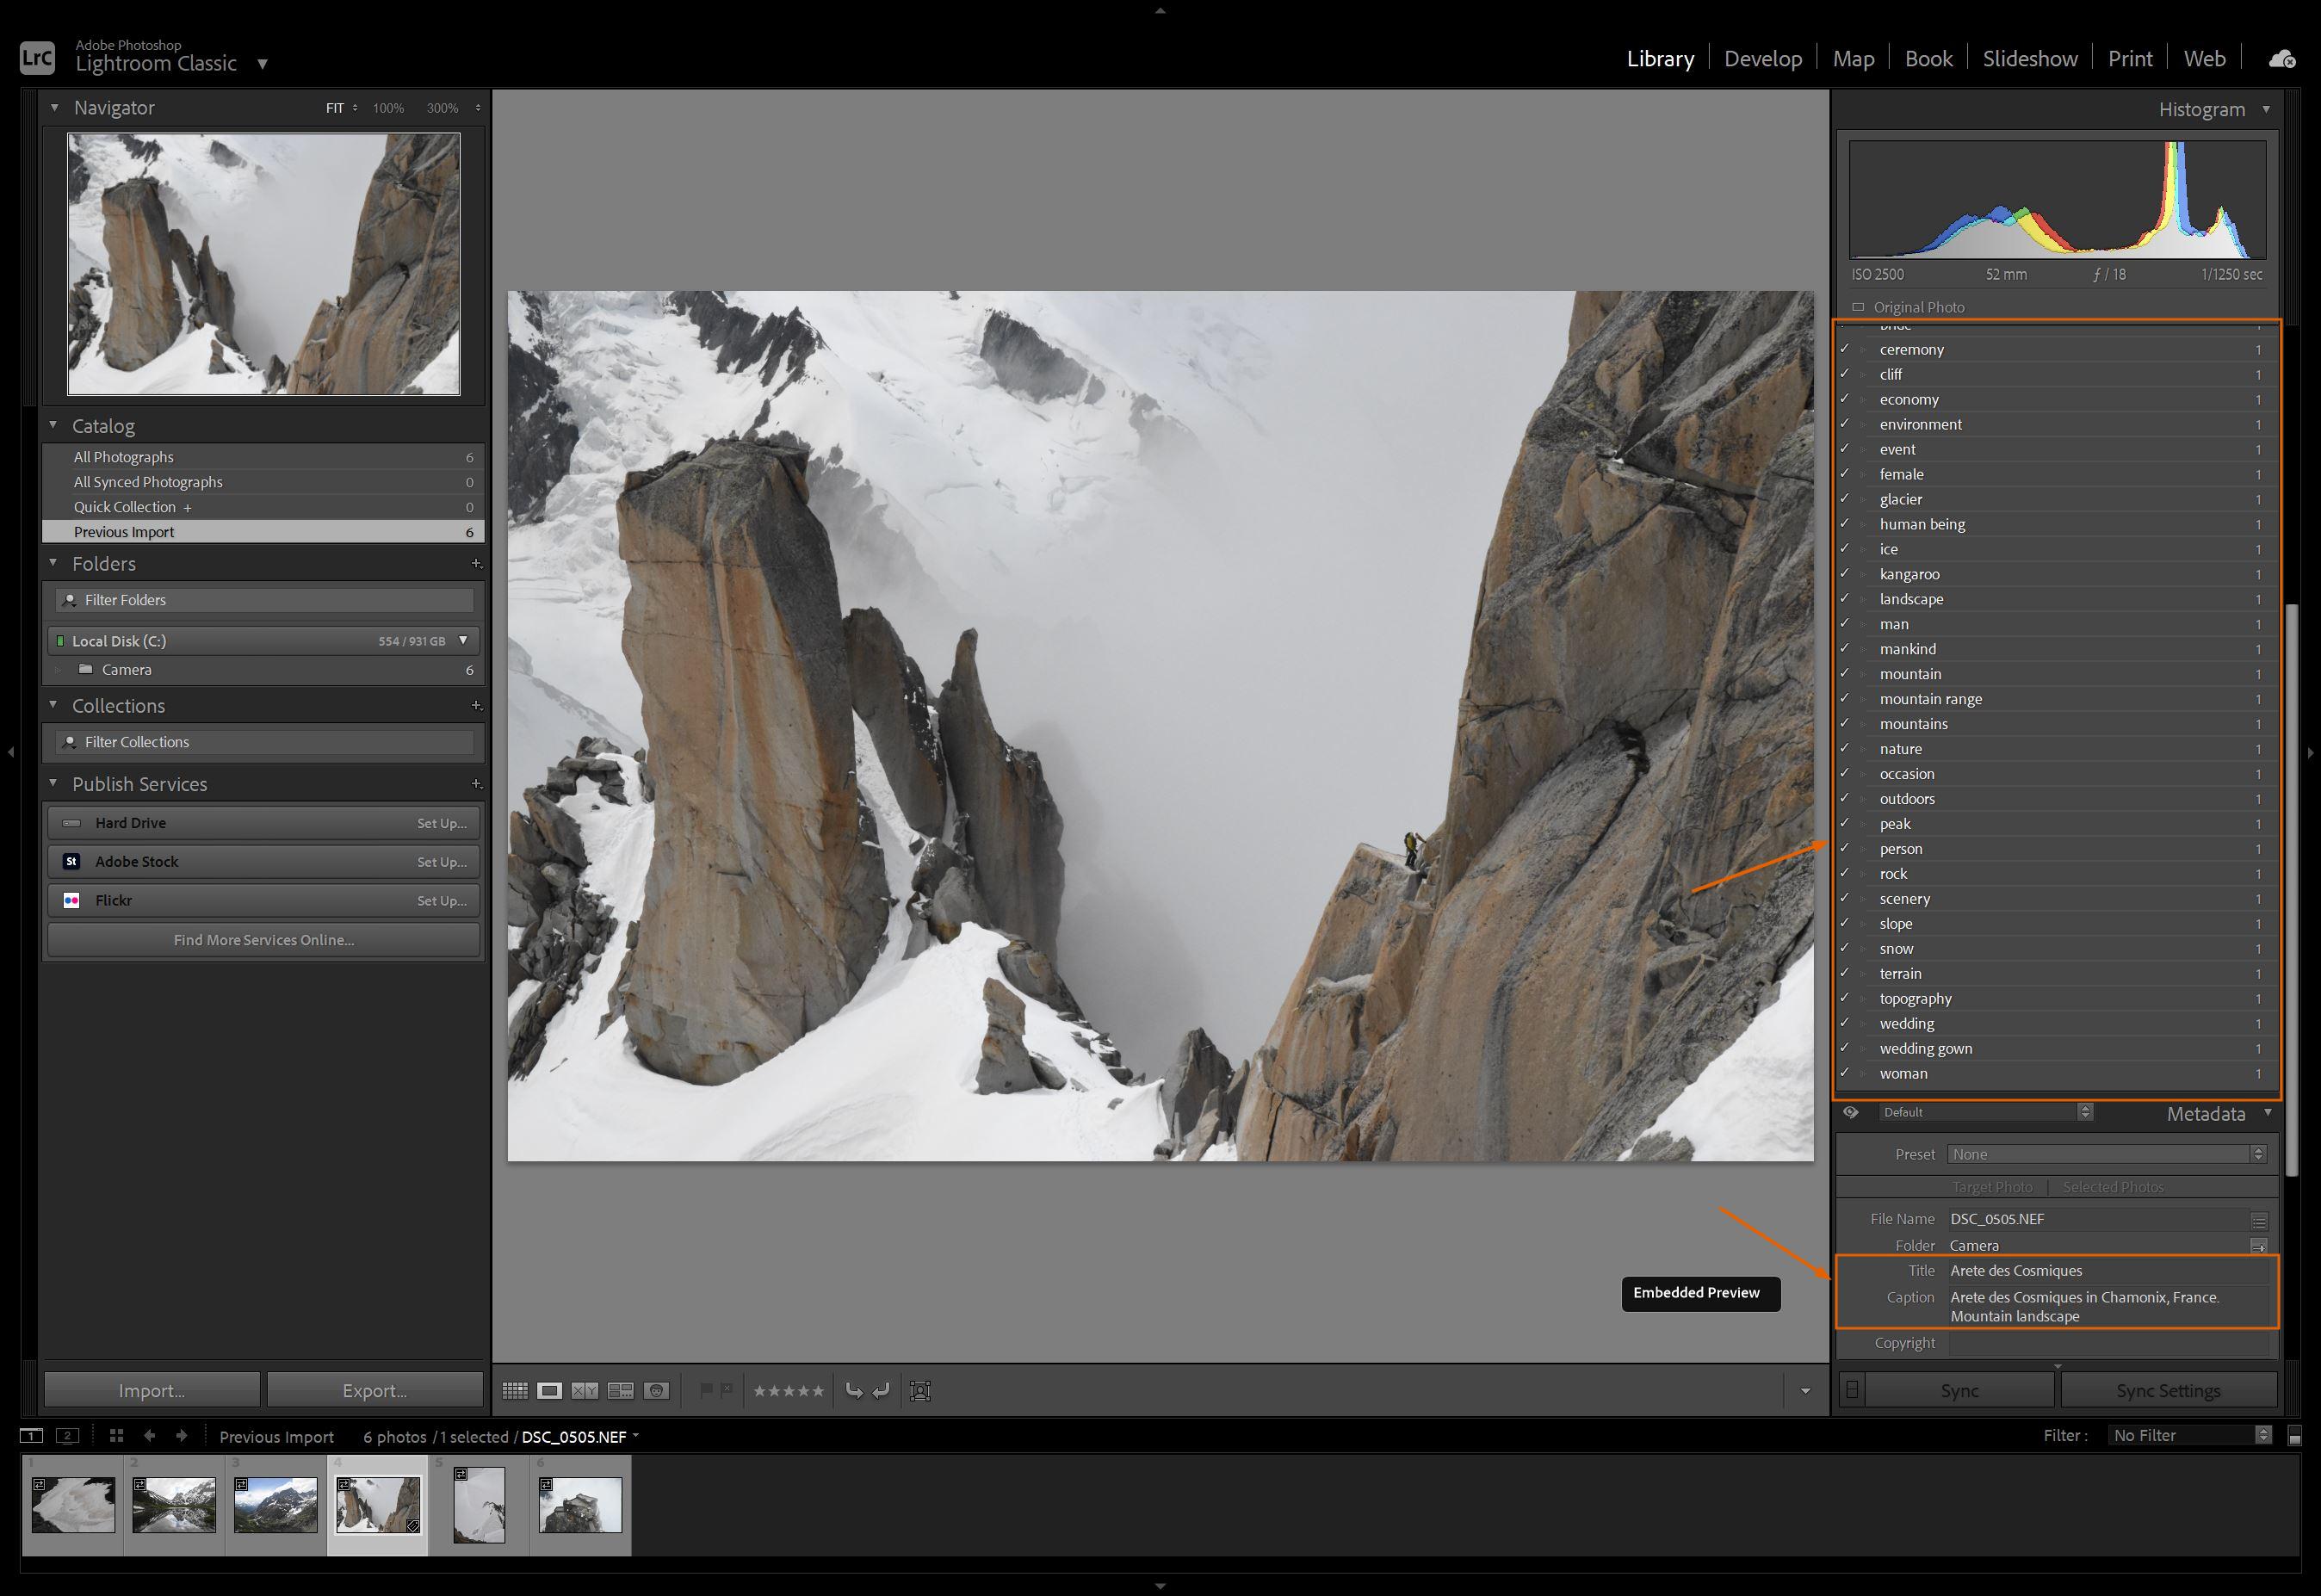Screen dimensions: 2321x1596
Task: Click Find More Services Online
Action: click(263, 939)
